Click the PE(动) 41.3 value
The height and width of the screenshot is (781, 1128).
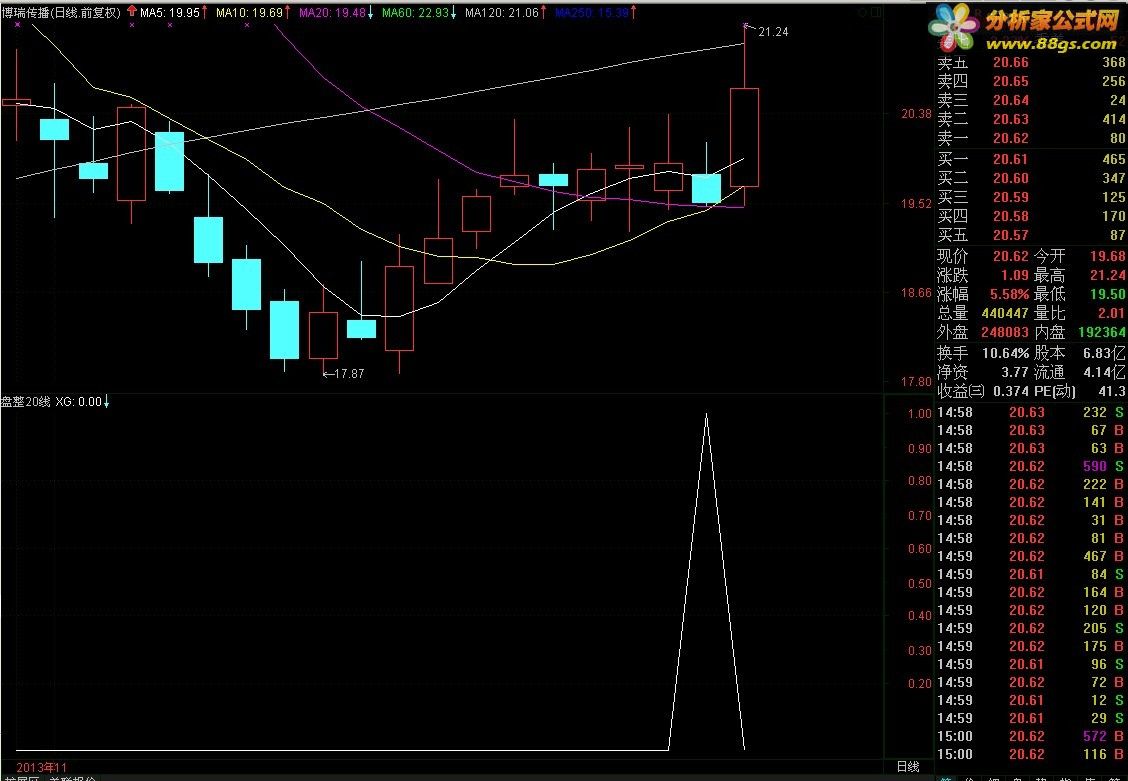[x=1111, y=391]
